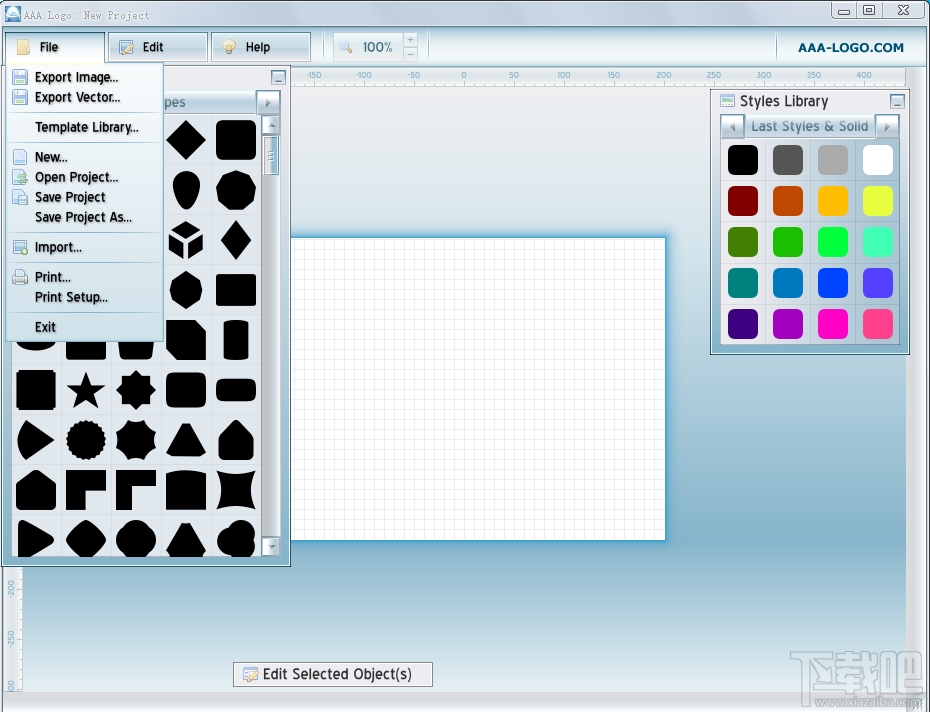Zoom in with the plus button

410,40
